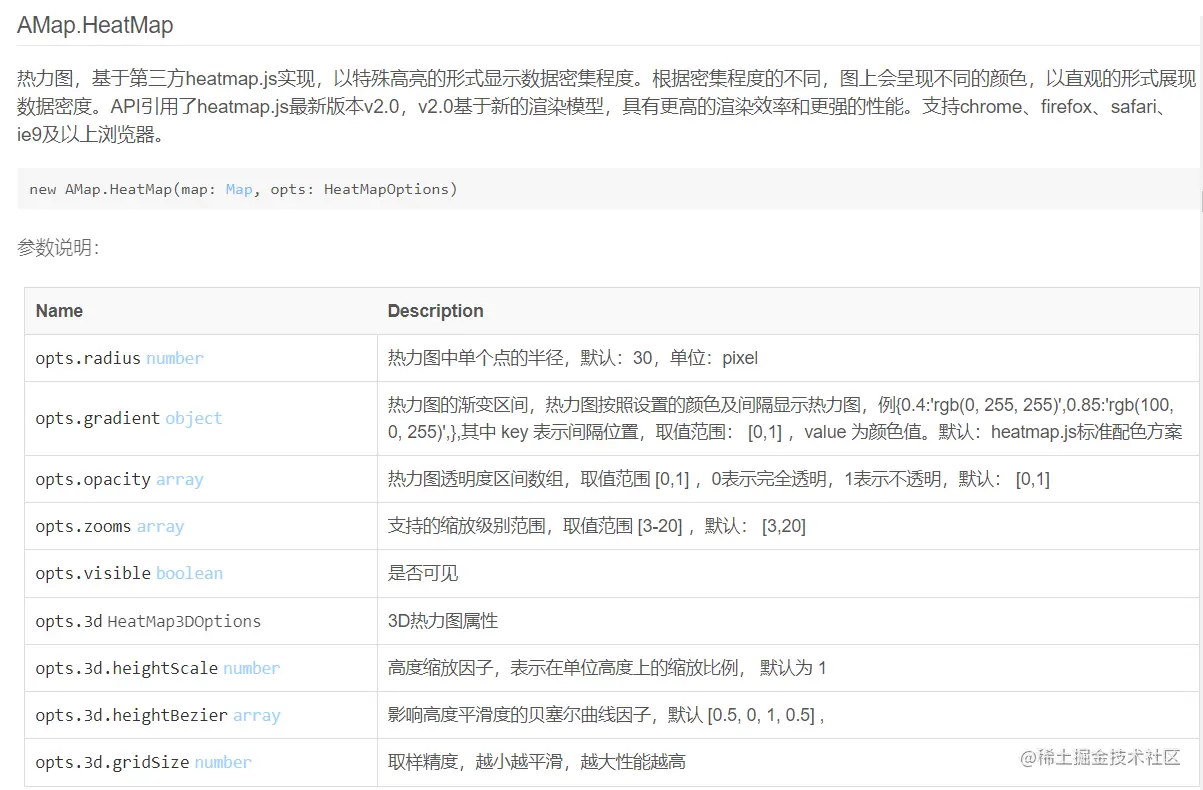The height and width of the screenshot is (790, 1203).
Task: Click the heightScale description '高度缩放因子'
Action: coord(441,668)
